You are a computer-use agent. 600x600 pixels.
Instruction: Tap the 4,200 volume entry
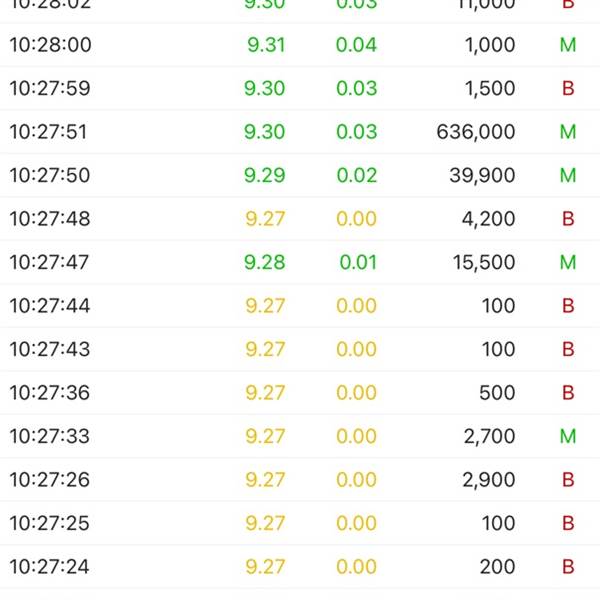tap(488, 219)
